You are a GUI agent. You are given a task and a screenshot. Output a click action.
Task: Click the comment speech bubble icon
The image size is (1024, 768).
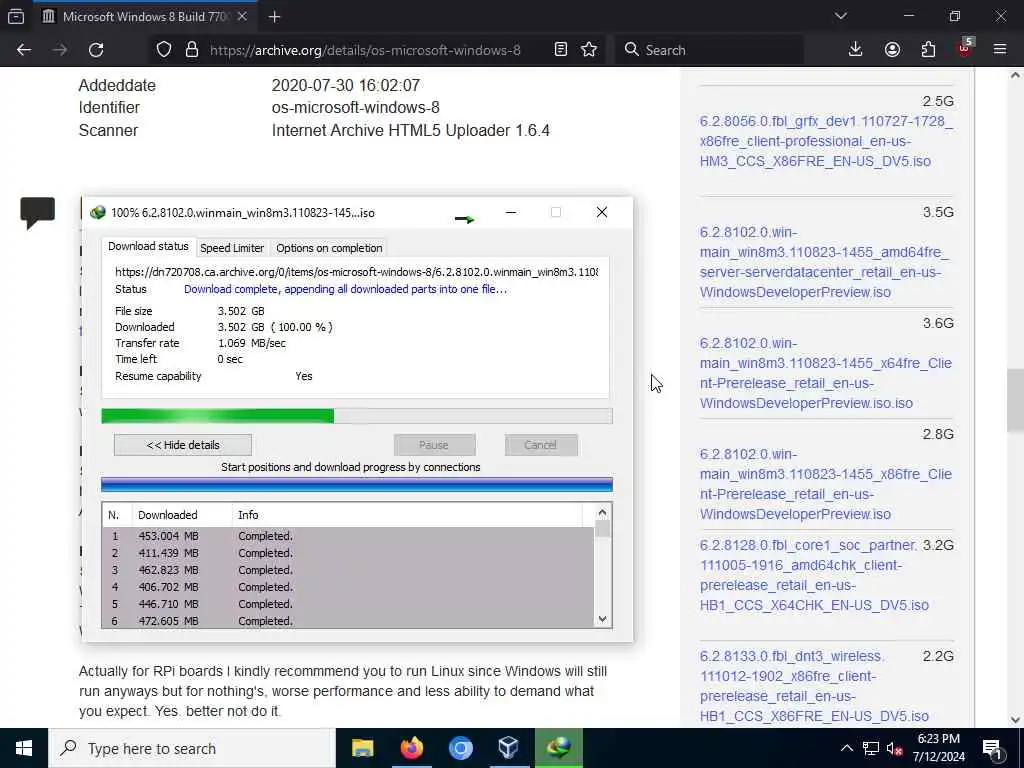click(37, 213)
